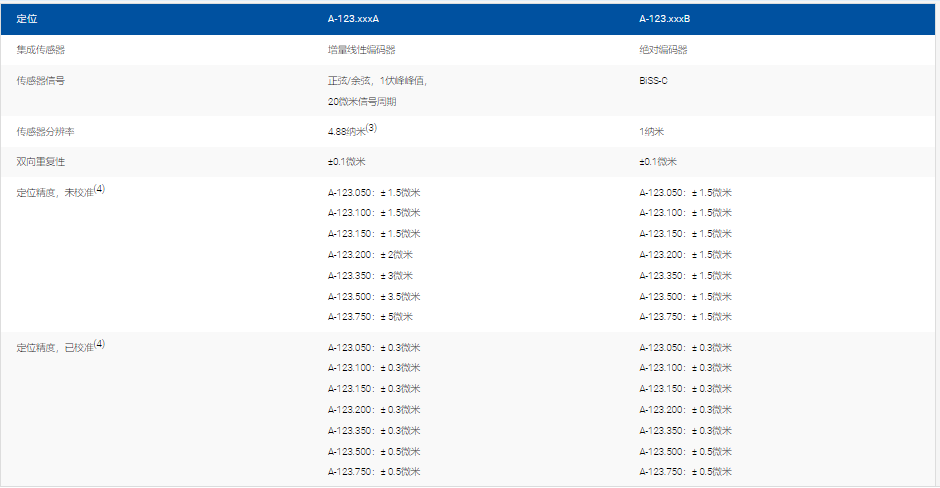Select the A-123.200: ±2微米 entry

tap(370, 255)
